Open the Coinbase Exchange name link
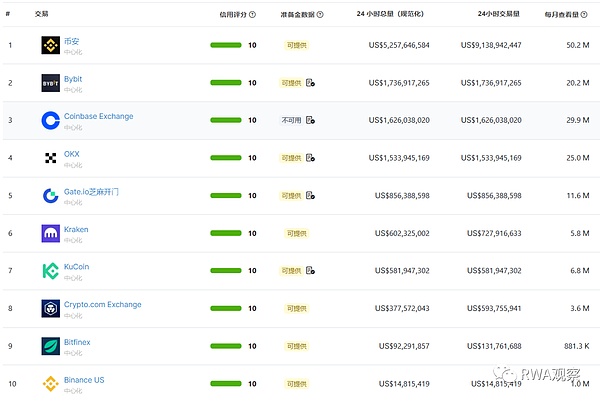 click(98, 116)
